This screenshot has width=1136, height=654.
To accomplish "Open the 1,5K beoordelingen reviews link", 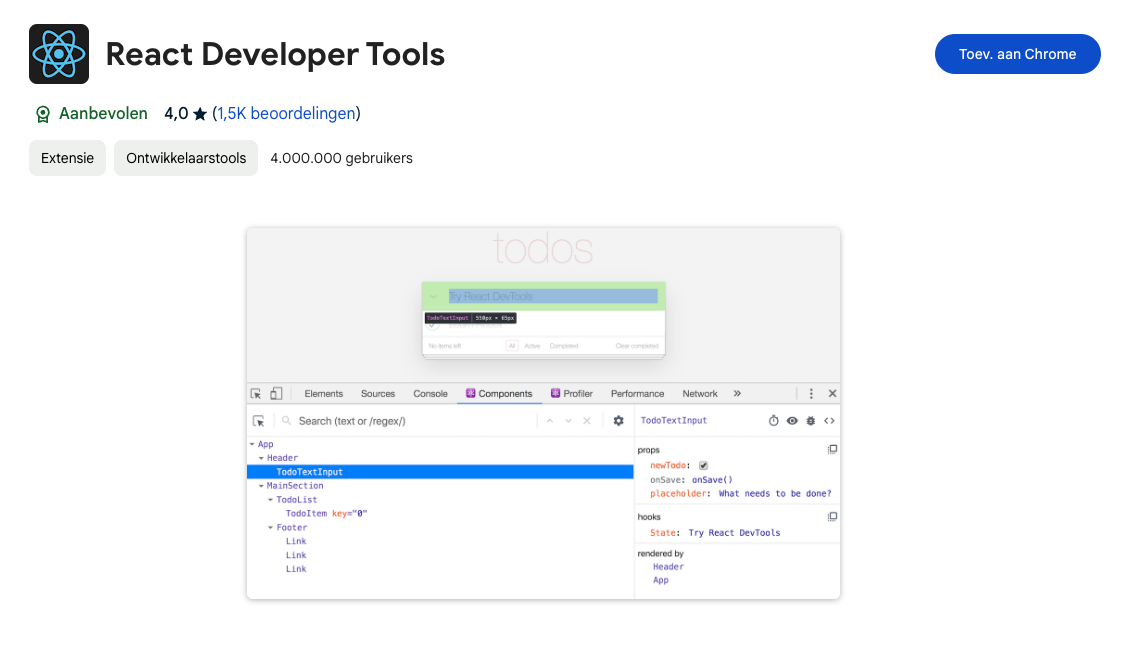I will [286, 114].
